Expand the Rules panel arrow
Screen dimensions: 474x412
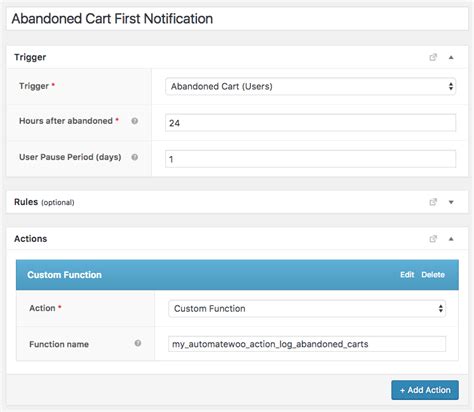click(451, 202)
